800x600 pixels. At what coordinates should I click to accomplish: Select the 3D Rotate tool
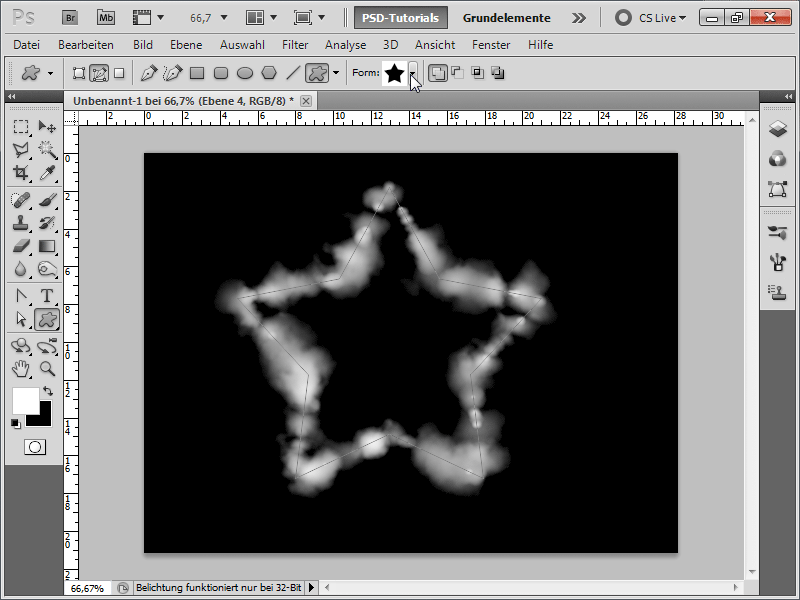click(21, 346)
